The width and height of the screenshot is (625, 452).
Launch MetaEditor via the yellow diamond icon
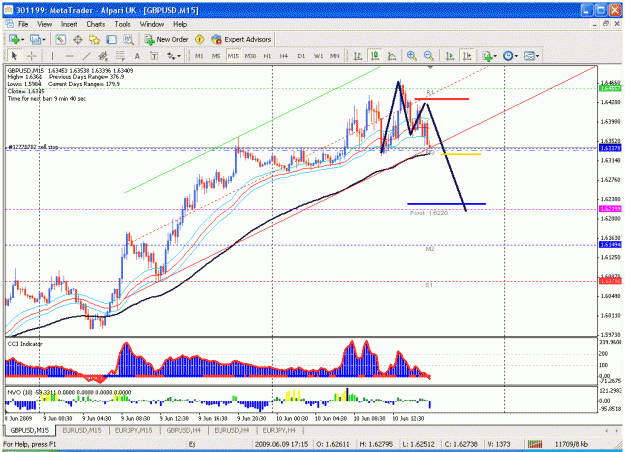200,39
